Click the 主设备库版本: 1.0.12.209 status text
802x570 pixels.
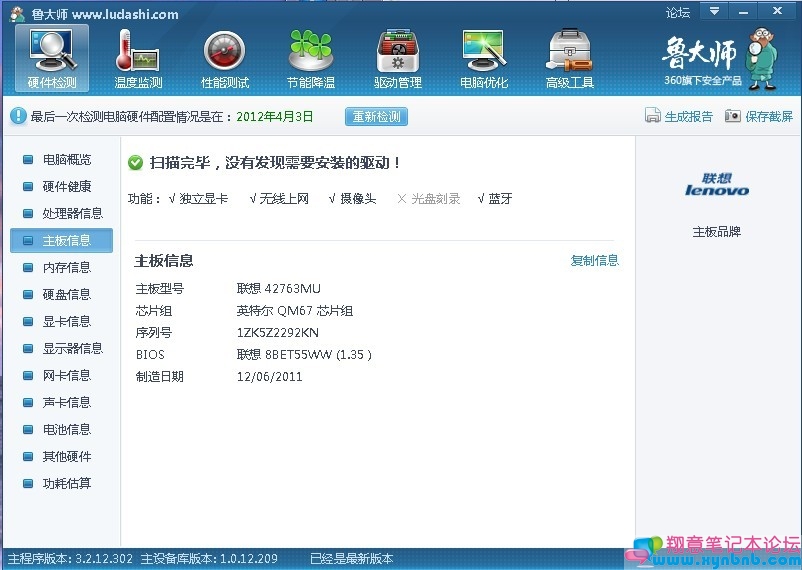tap(209, 559)
